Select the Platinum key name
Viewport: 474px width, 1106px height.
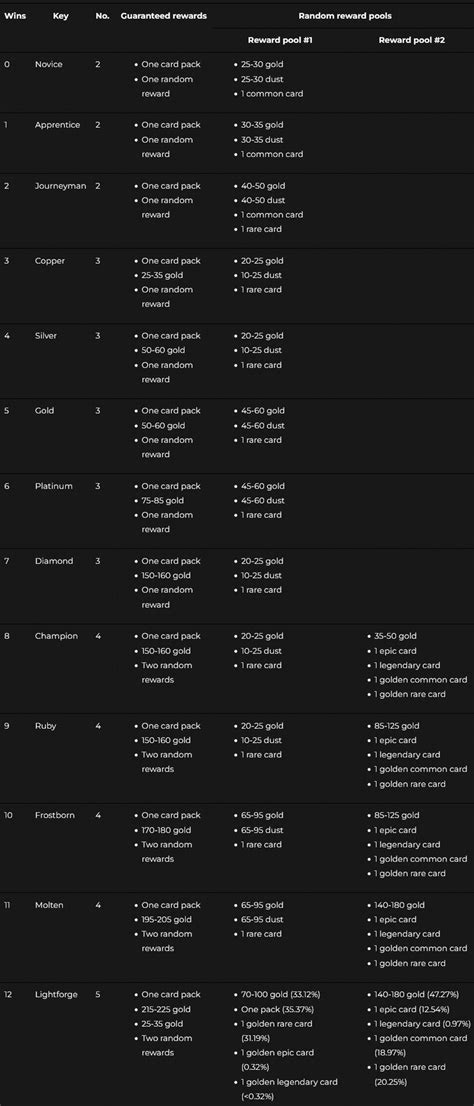(54, 486)
